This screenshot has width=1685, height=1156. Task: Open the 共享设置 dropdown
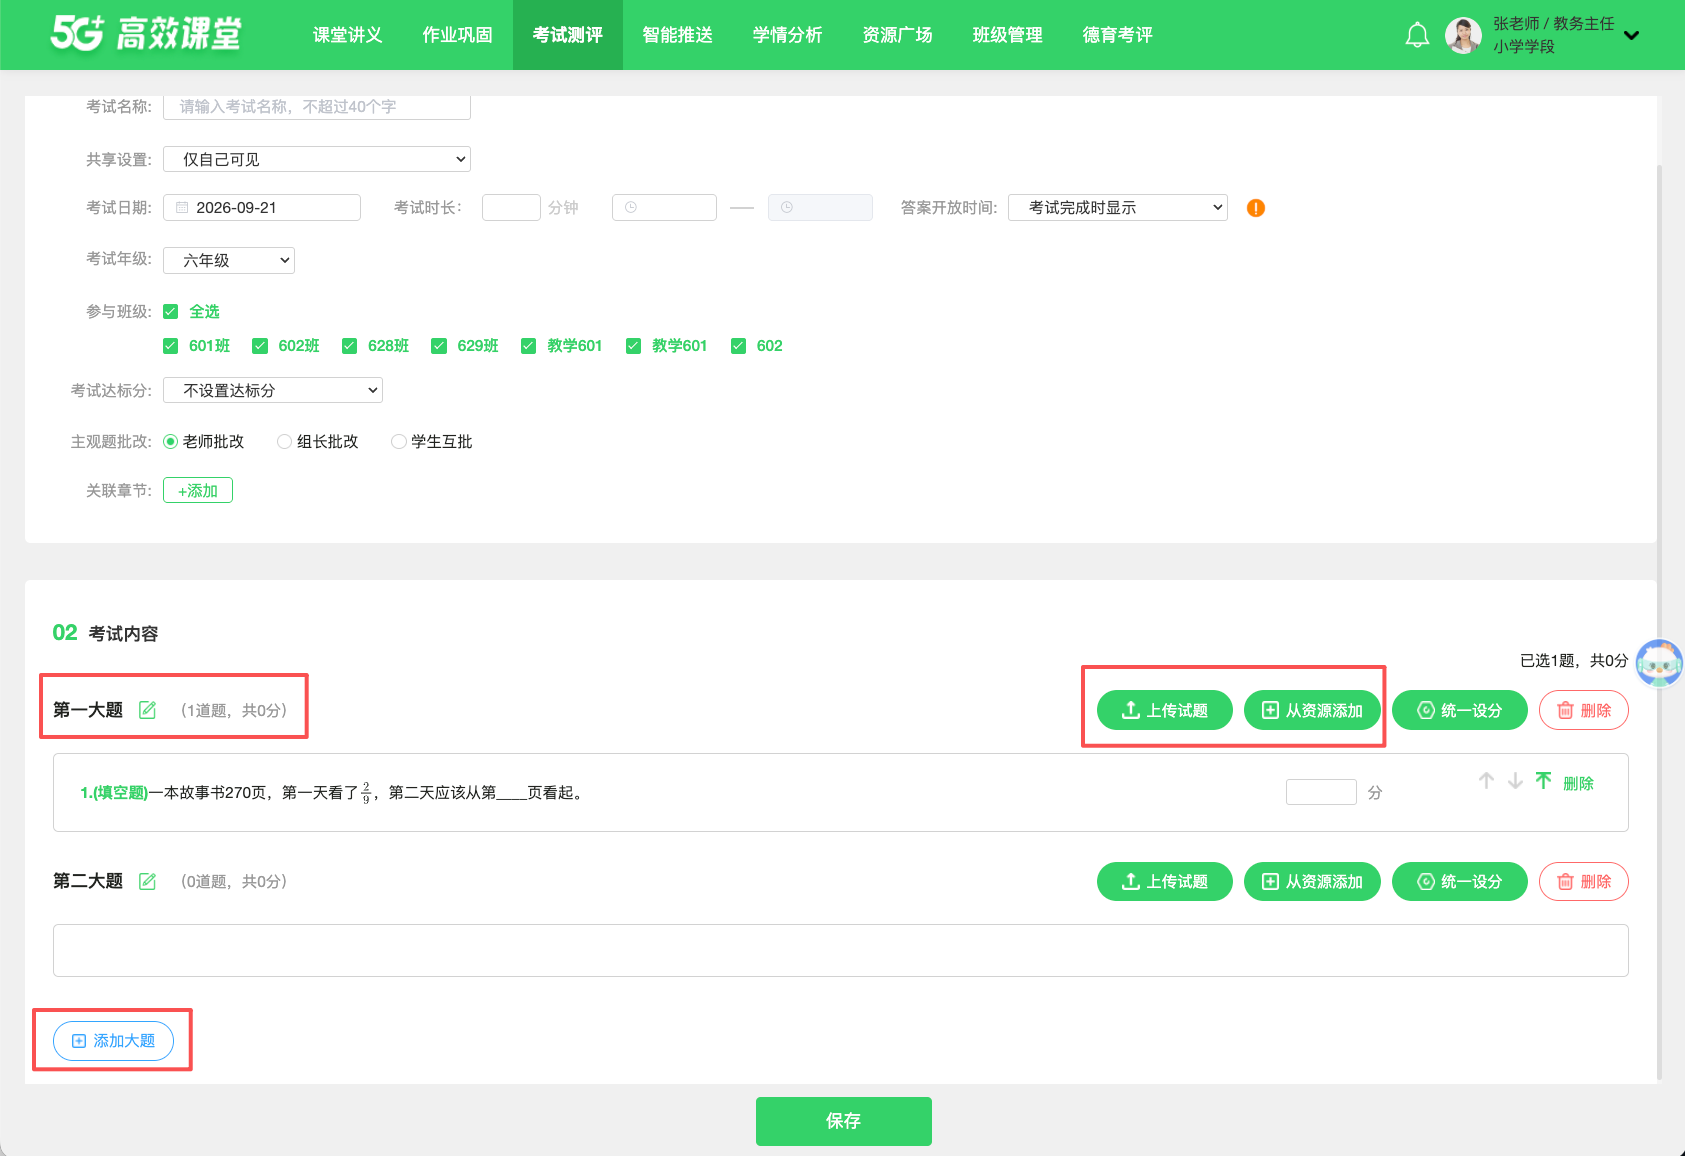pyautogui.click(x=317, y=160)
